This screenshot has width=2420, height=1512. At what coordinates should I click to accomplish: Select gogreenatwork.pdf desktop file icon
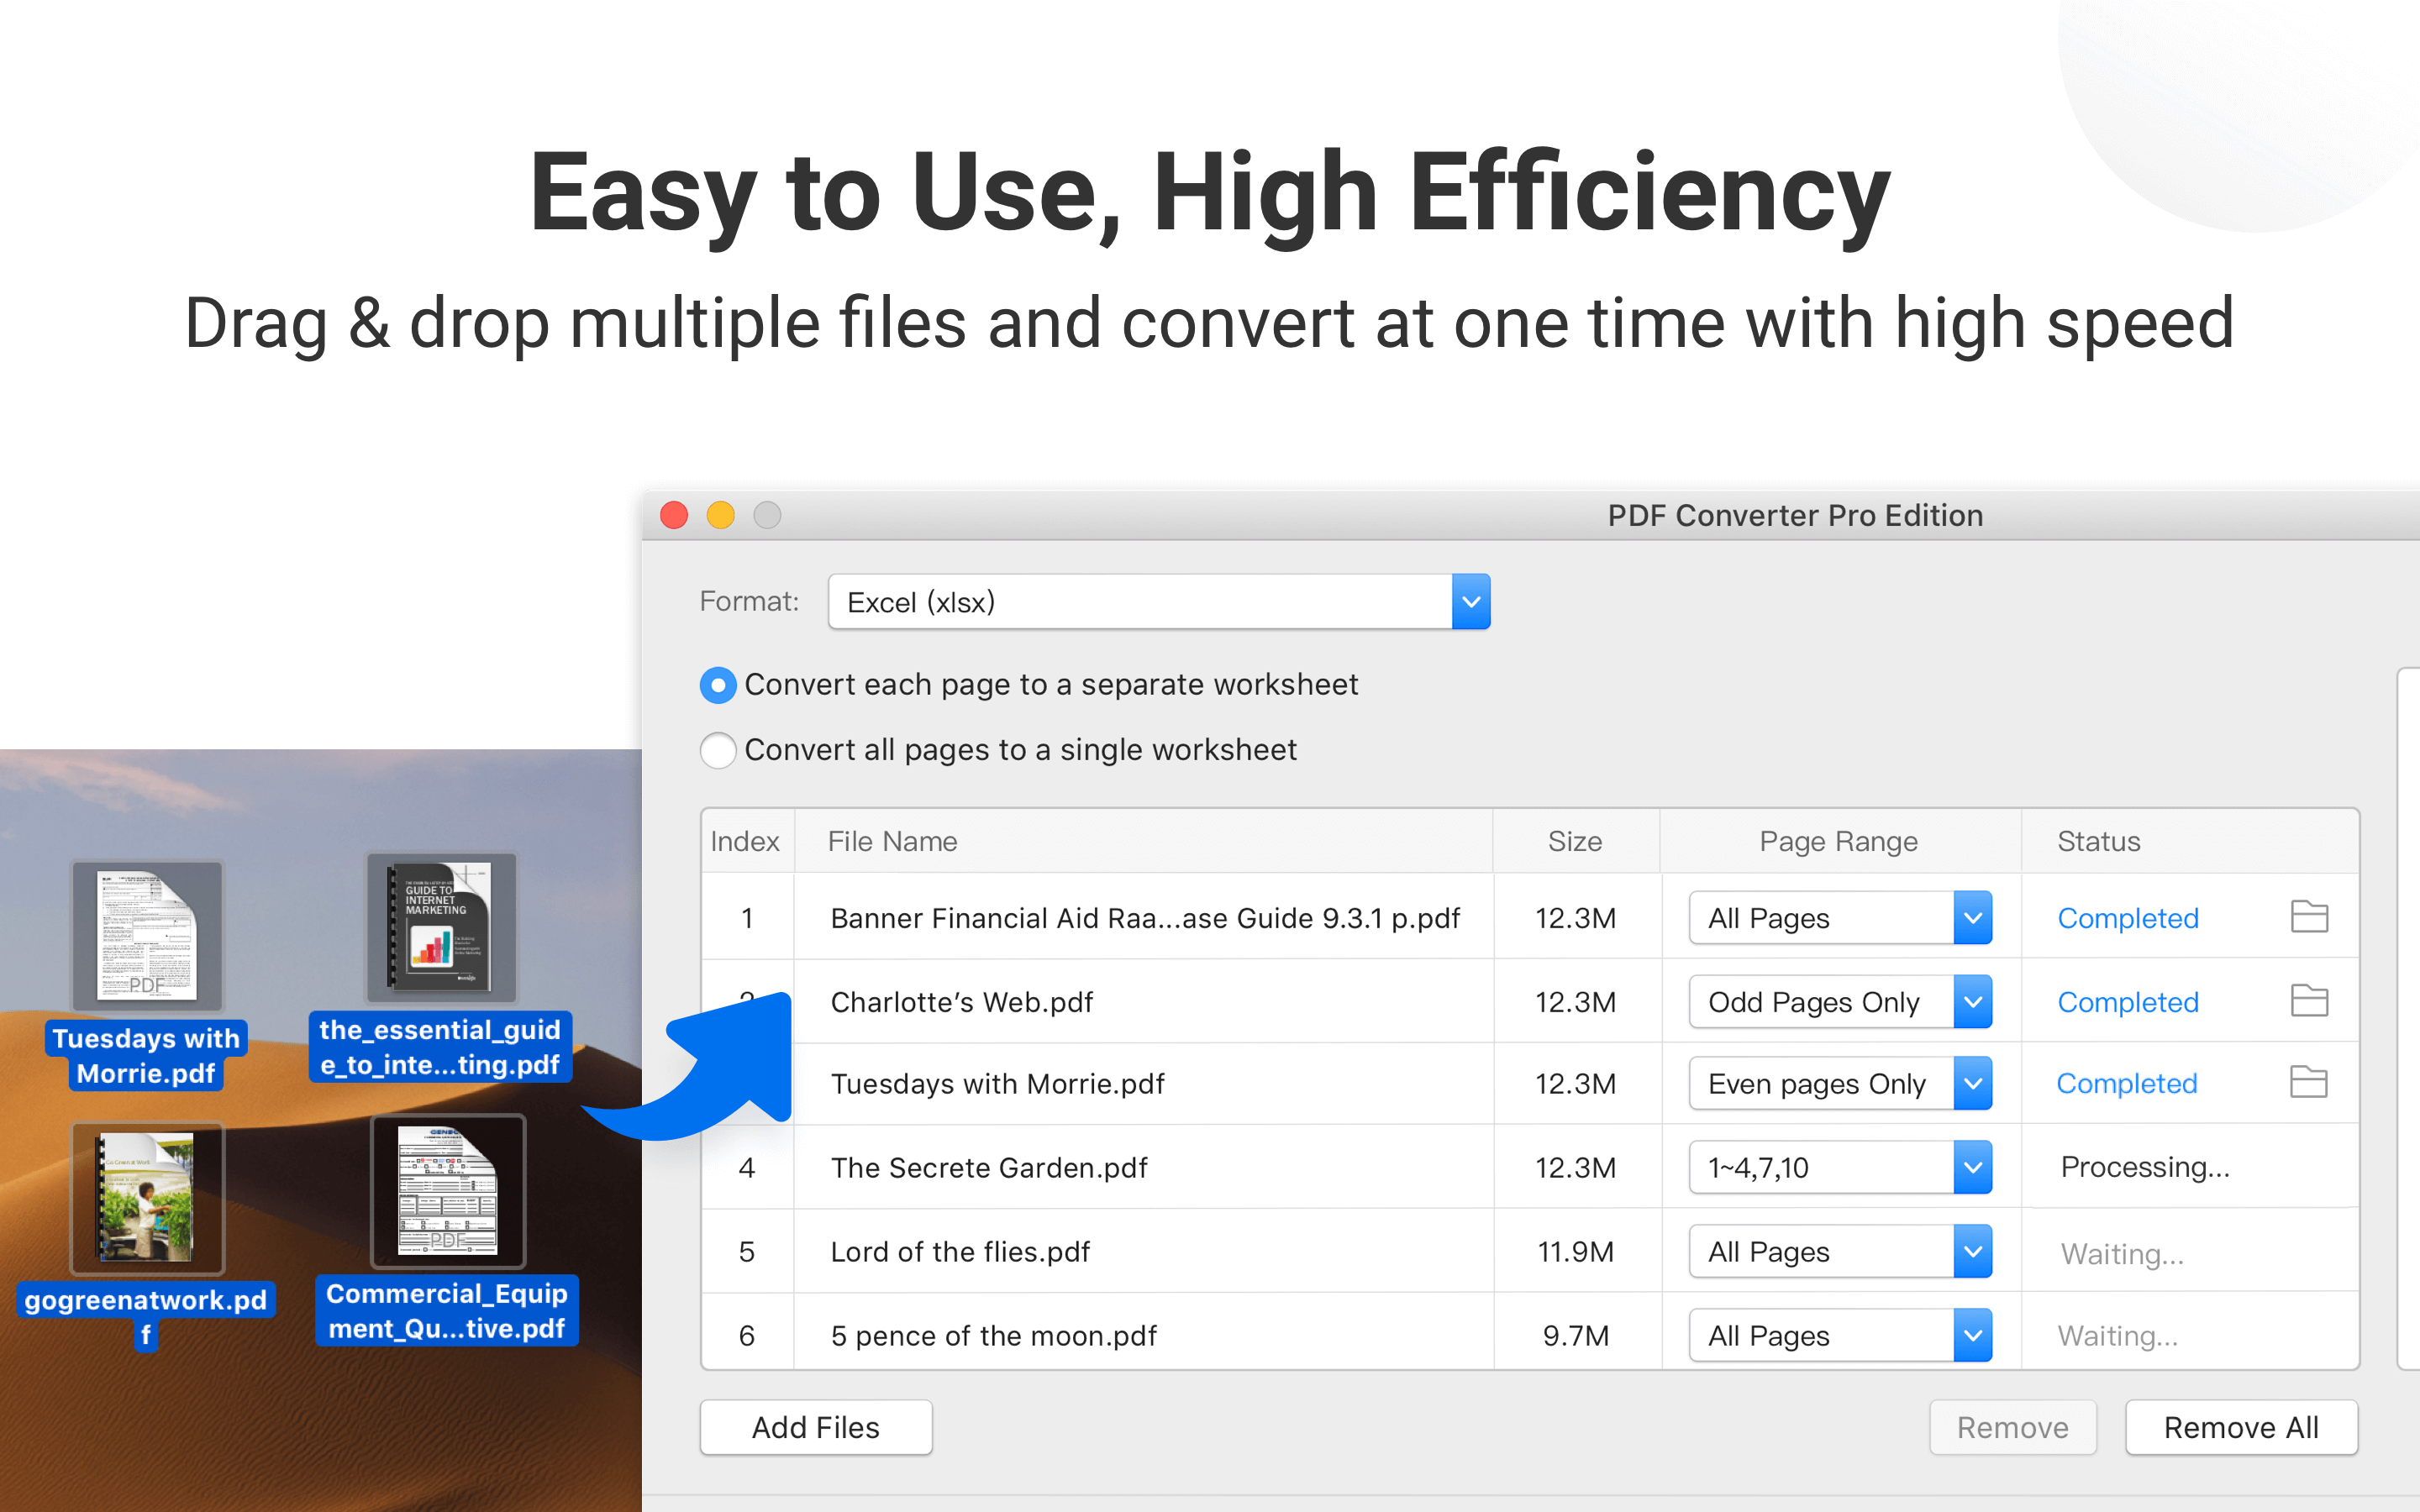[147, 1197]
